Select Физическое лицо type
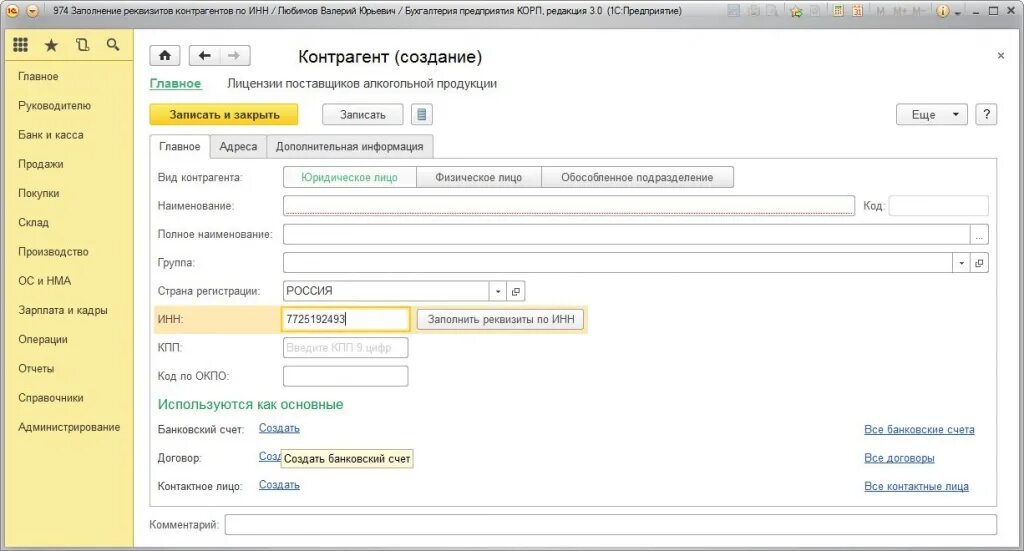This screenshot has width=1024, height=551. 479,177
